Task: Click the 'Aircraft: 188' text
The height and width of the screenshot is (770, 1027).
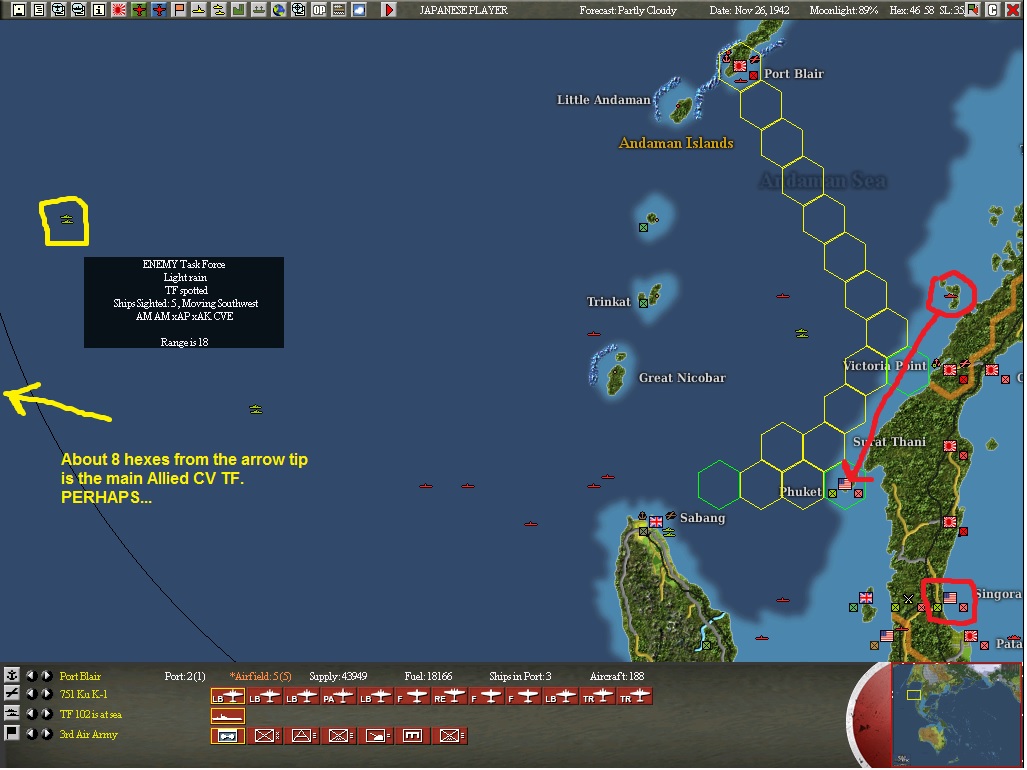Action: pos(617,676)
